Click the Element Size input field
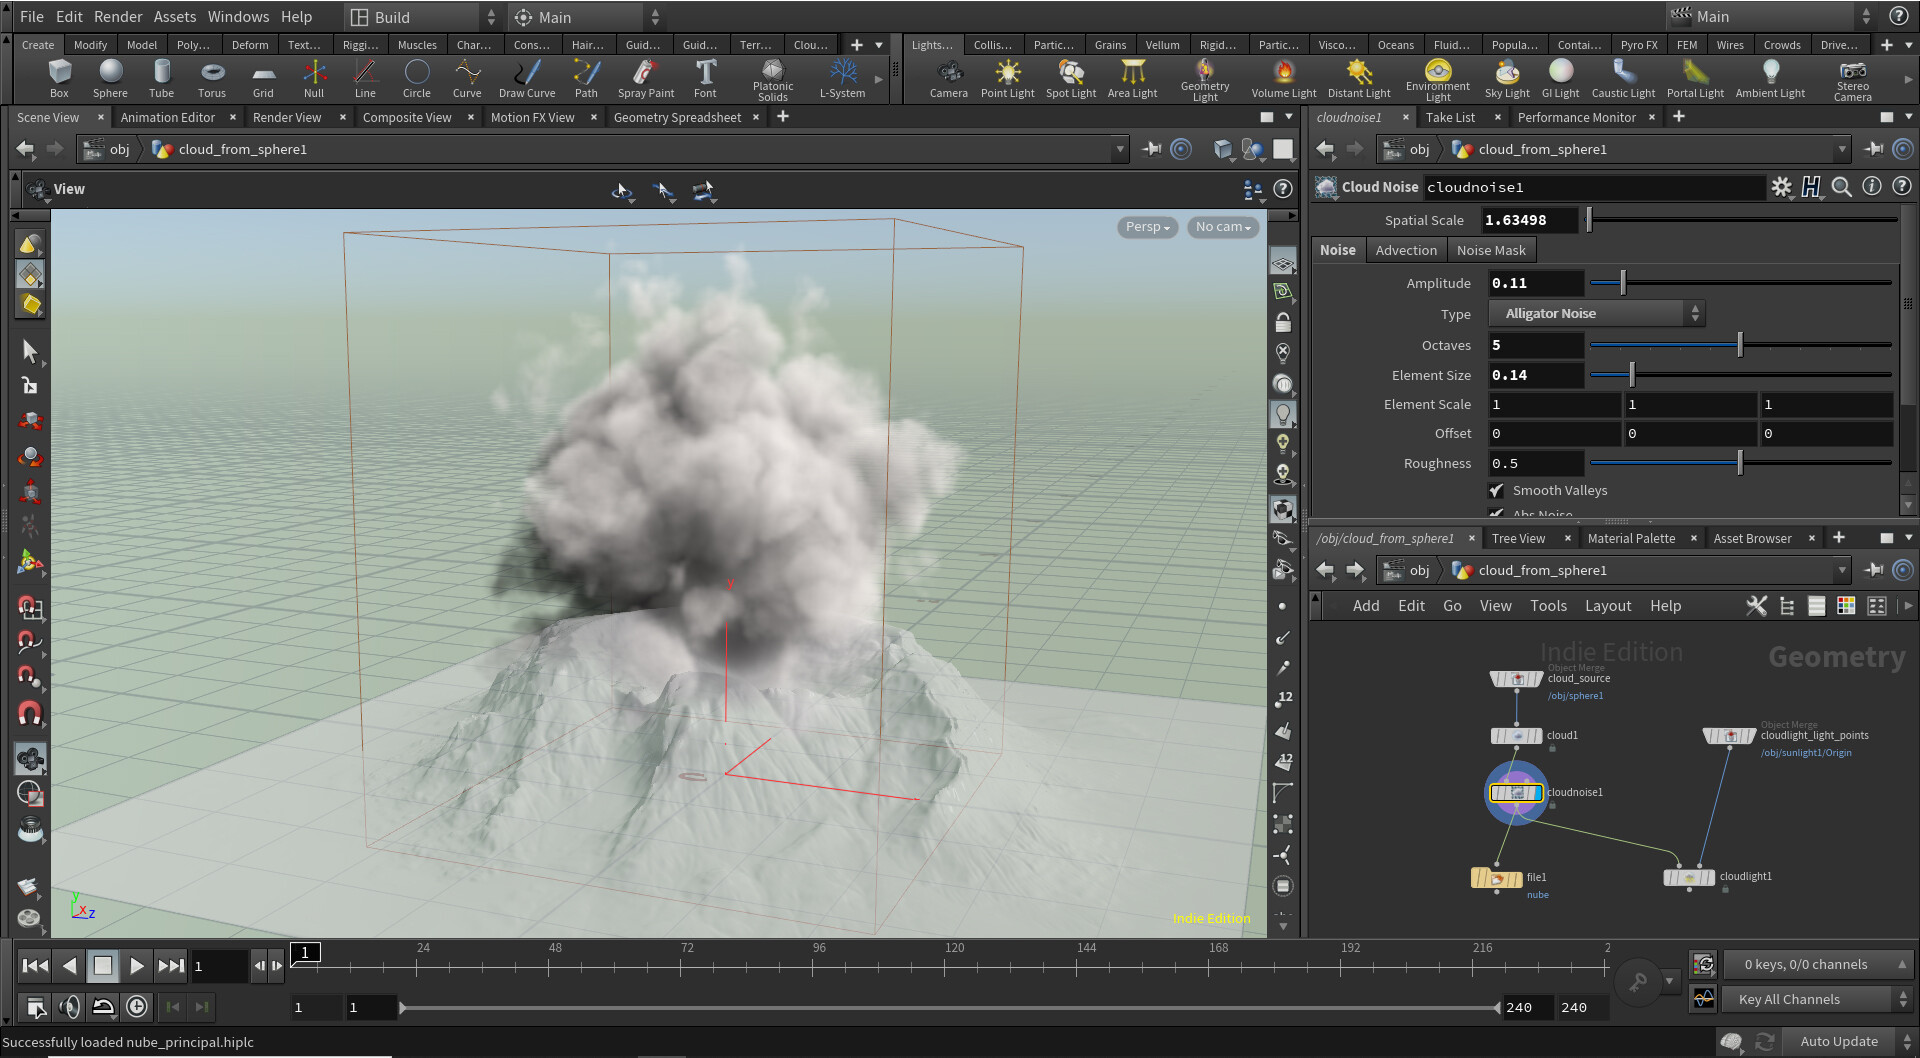The width and height of the screenshot is (1920, 1058). (1535, 375)
